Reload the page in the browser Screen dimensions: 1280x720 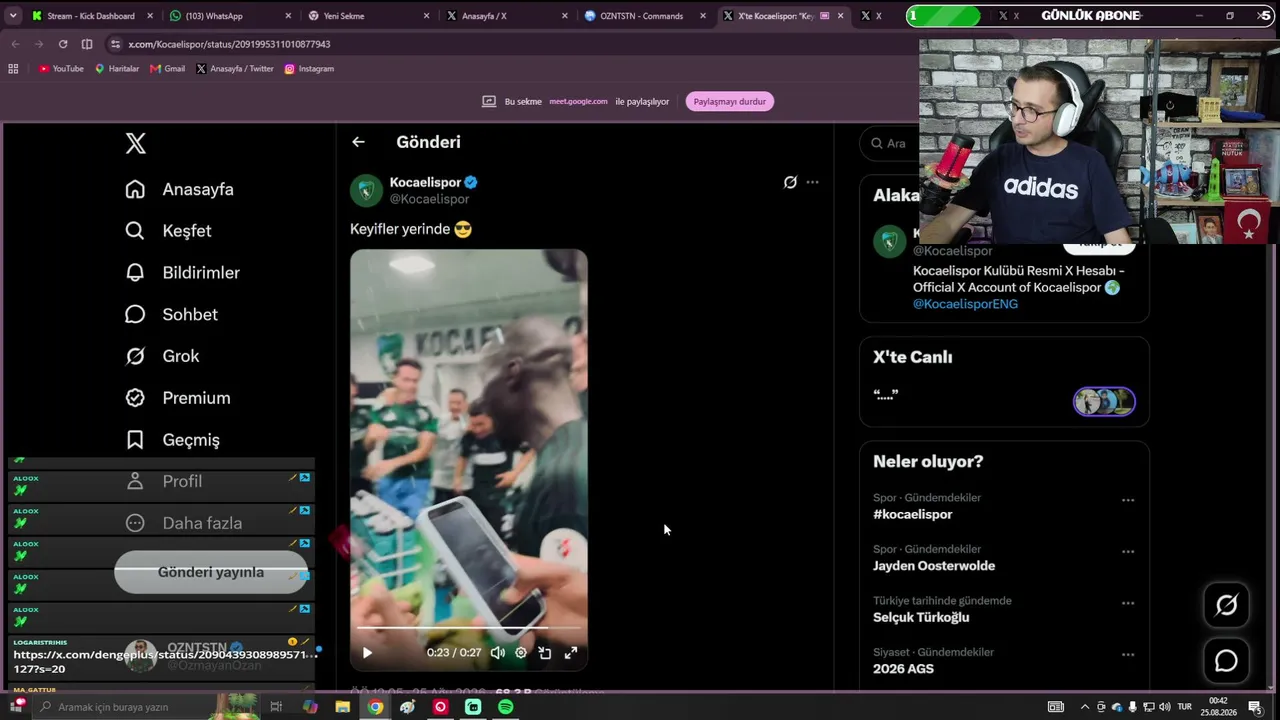pos(63,44)
